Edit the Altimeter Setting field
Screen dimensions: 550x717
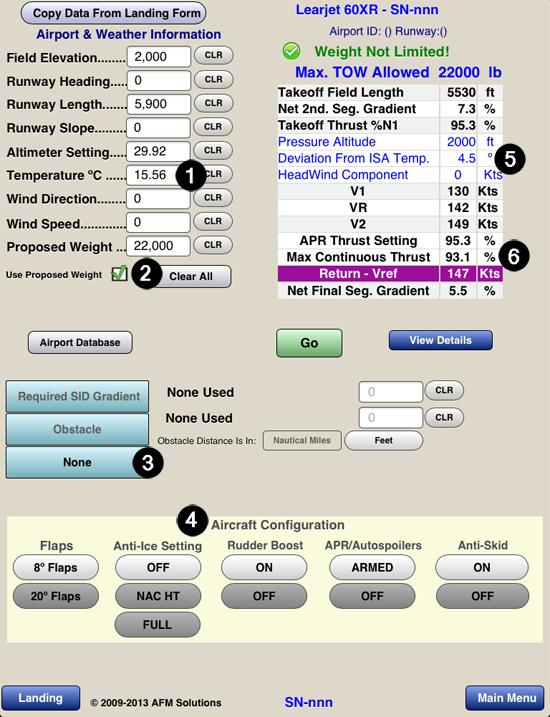[158, 151]
